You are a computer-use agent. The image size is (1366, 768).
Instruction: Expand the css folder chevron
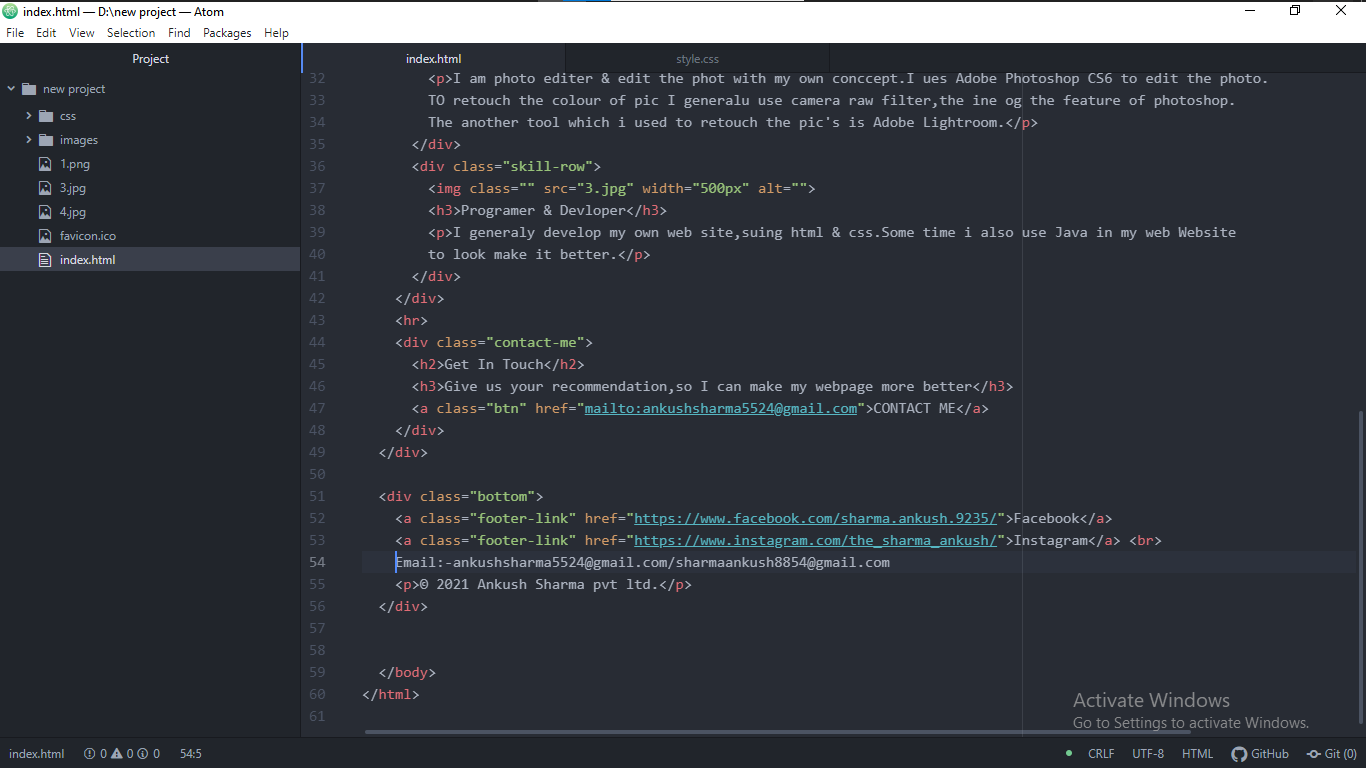29,116
